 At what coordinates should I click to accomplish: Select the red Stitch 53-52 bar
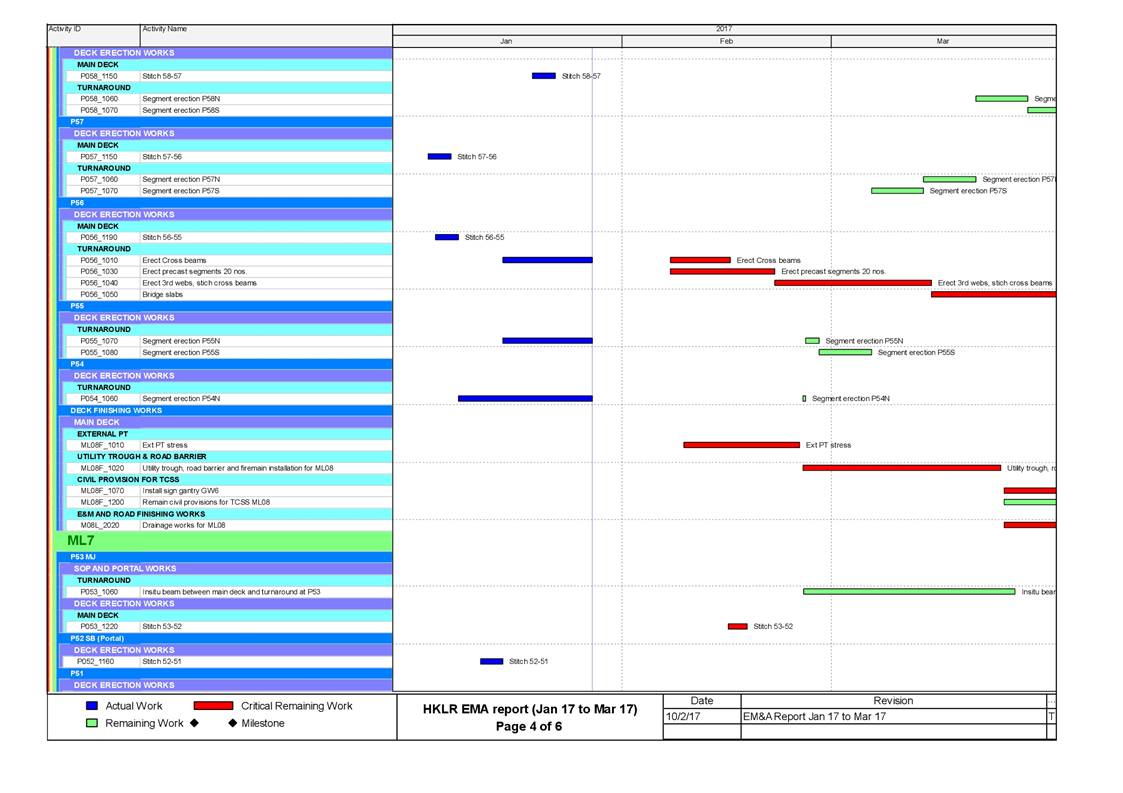737,627
